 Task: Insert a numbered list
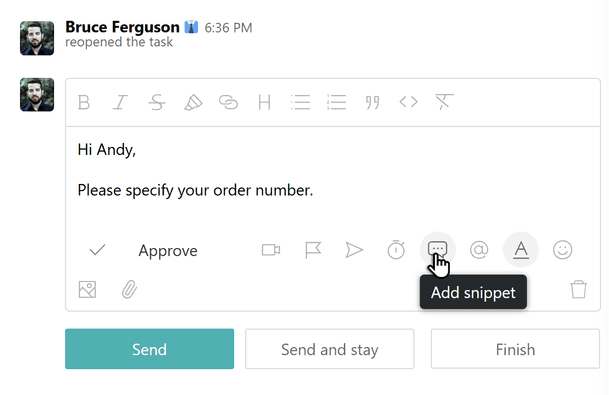pos(336,103)
